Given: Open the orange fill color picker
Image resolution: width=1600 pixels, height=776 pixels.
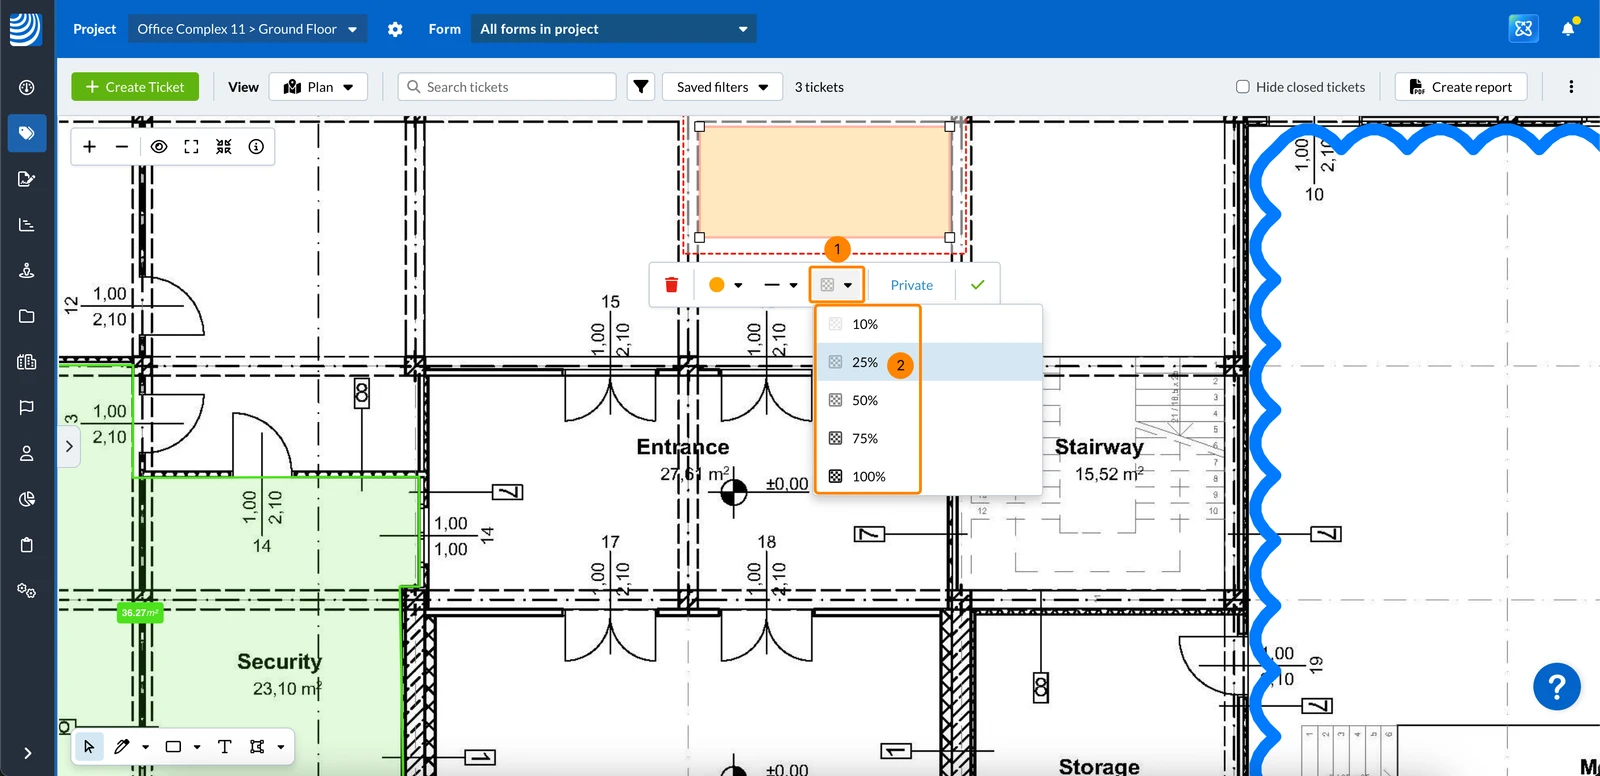Looking at the screenshot, I should coord(725,285).
